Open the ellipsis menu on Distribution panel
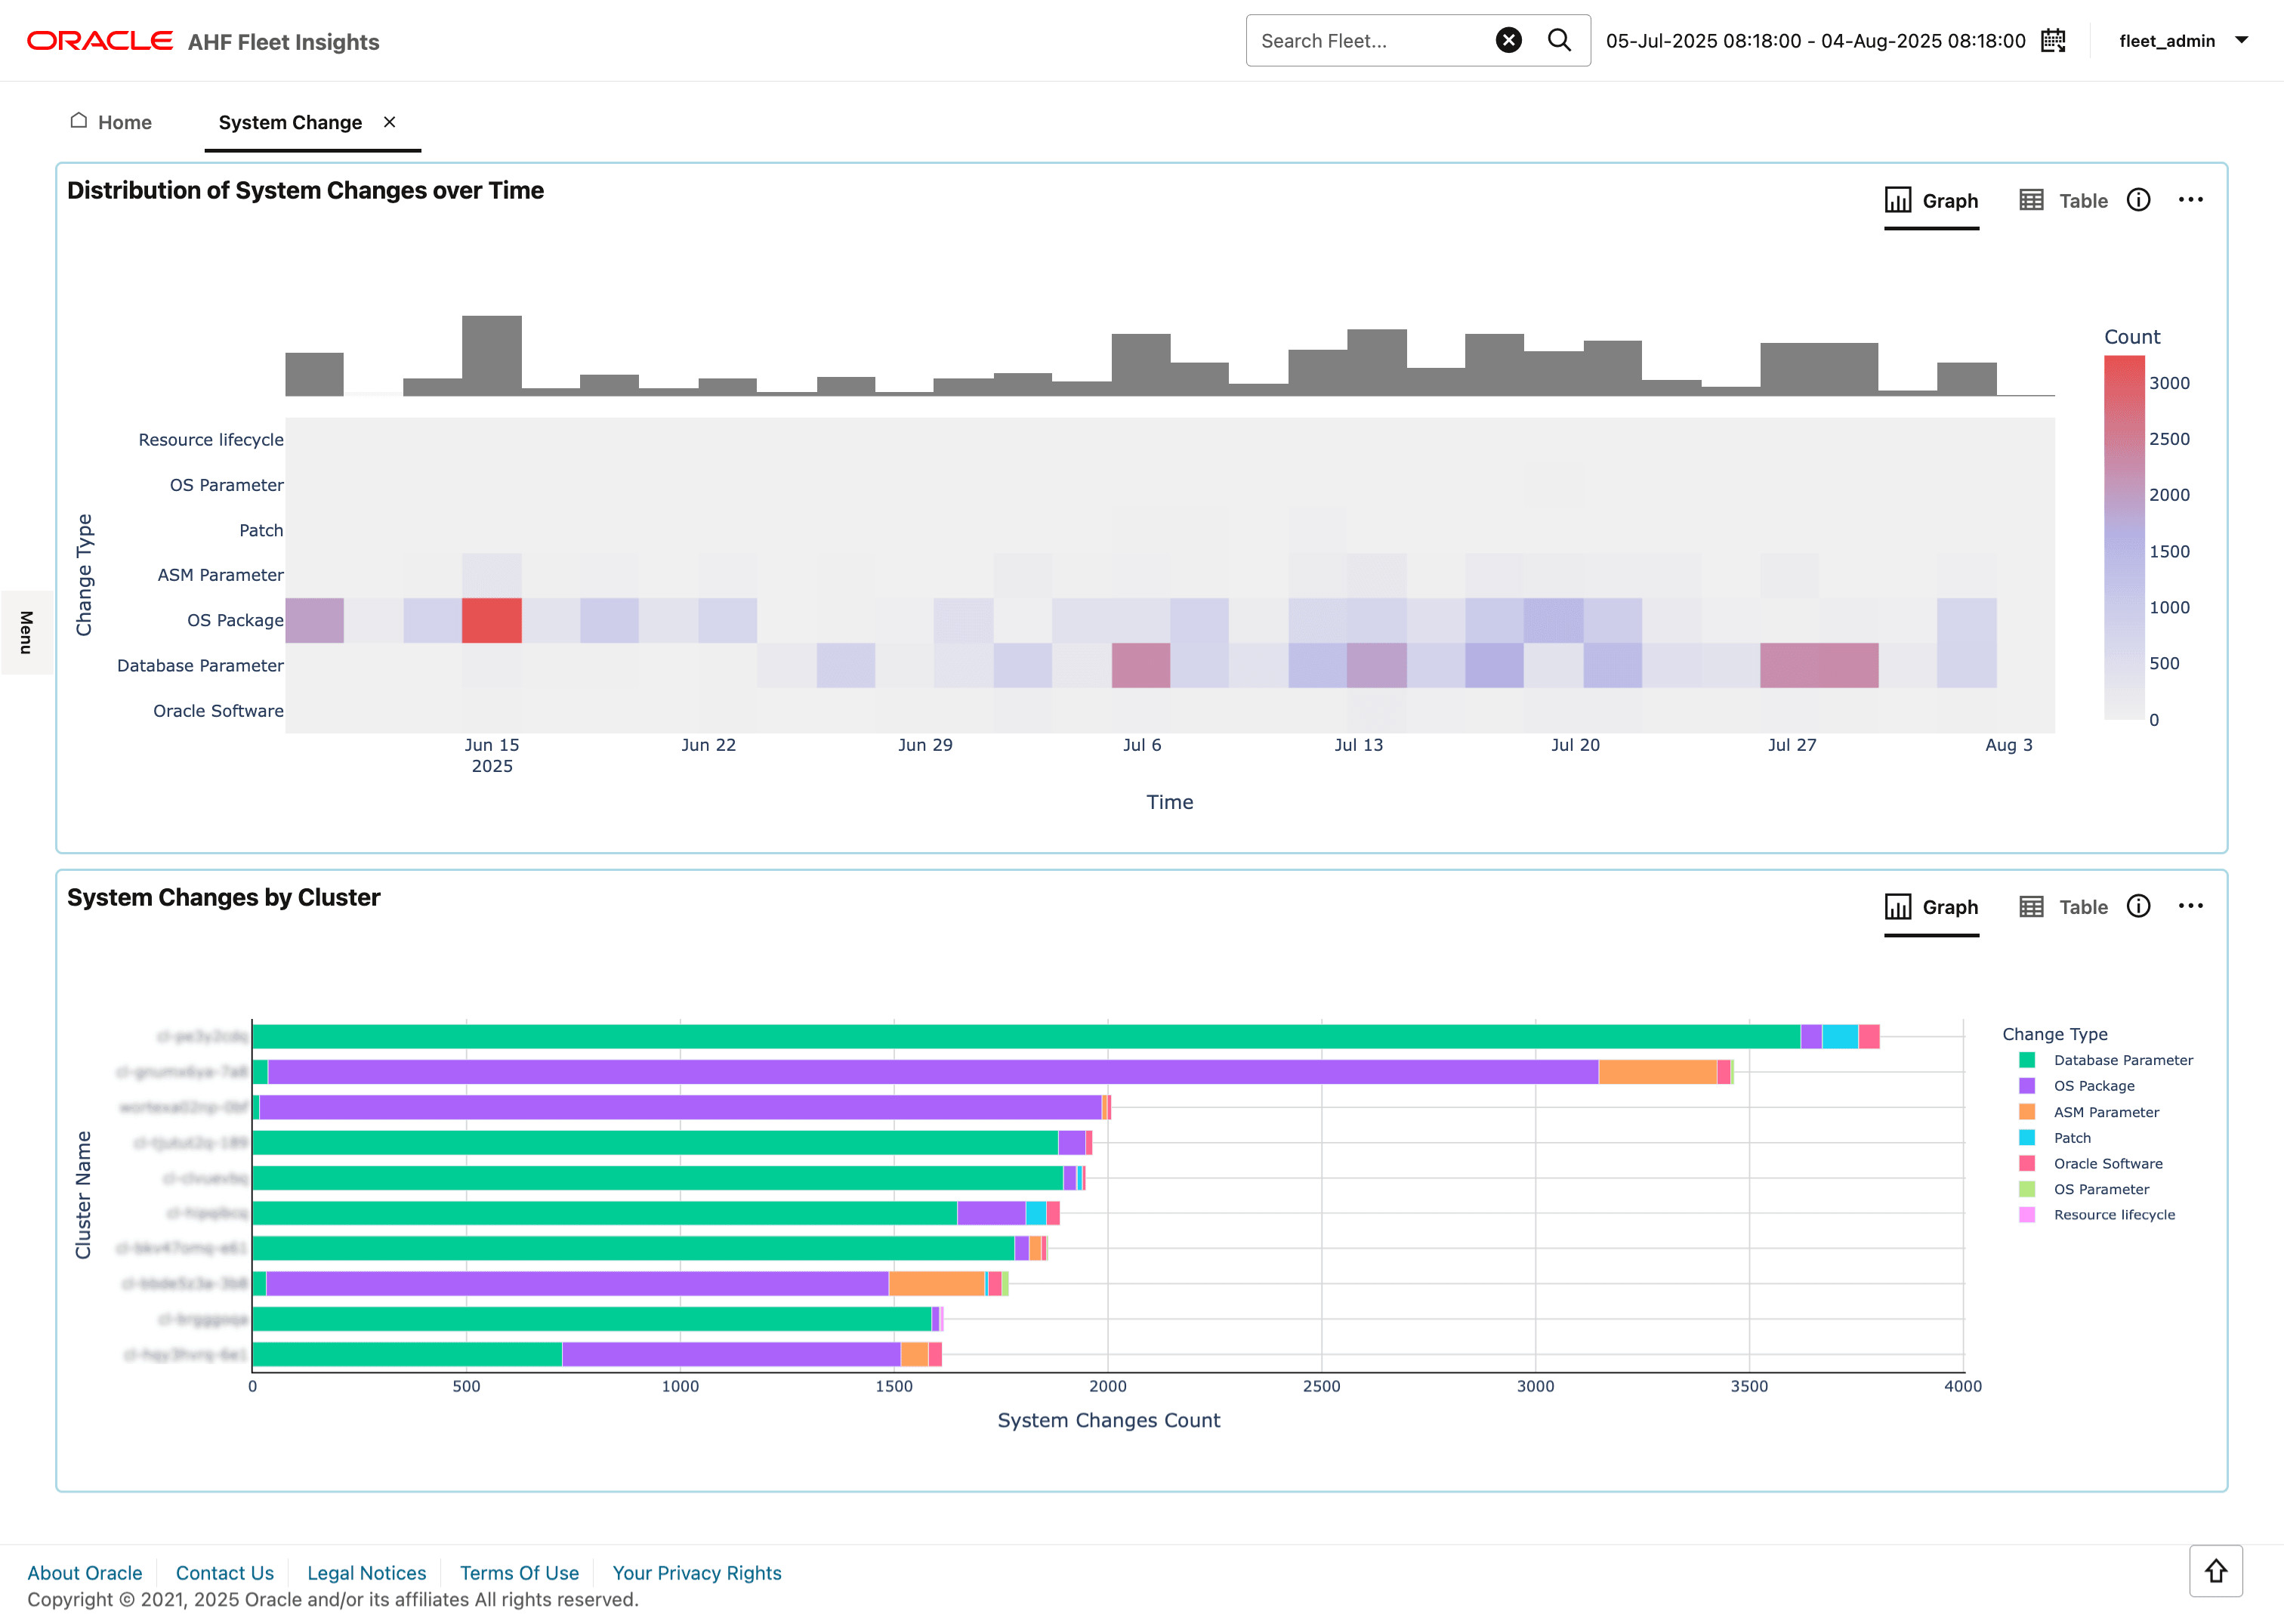This screenshot has width=2284, height=1624. pos(2190,199)
